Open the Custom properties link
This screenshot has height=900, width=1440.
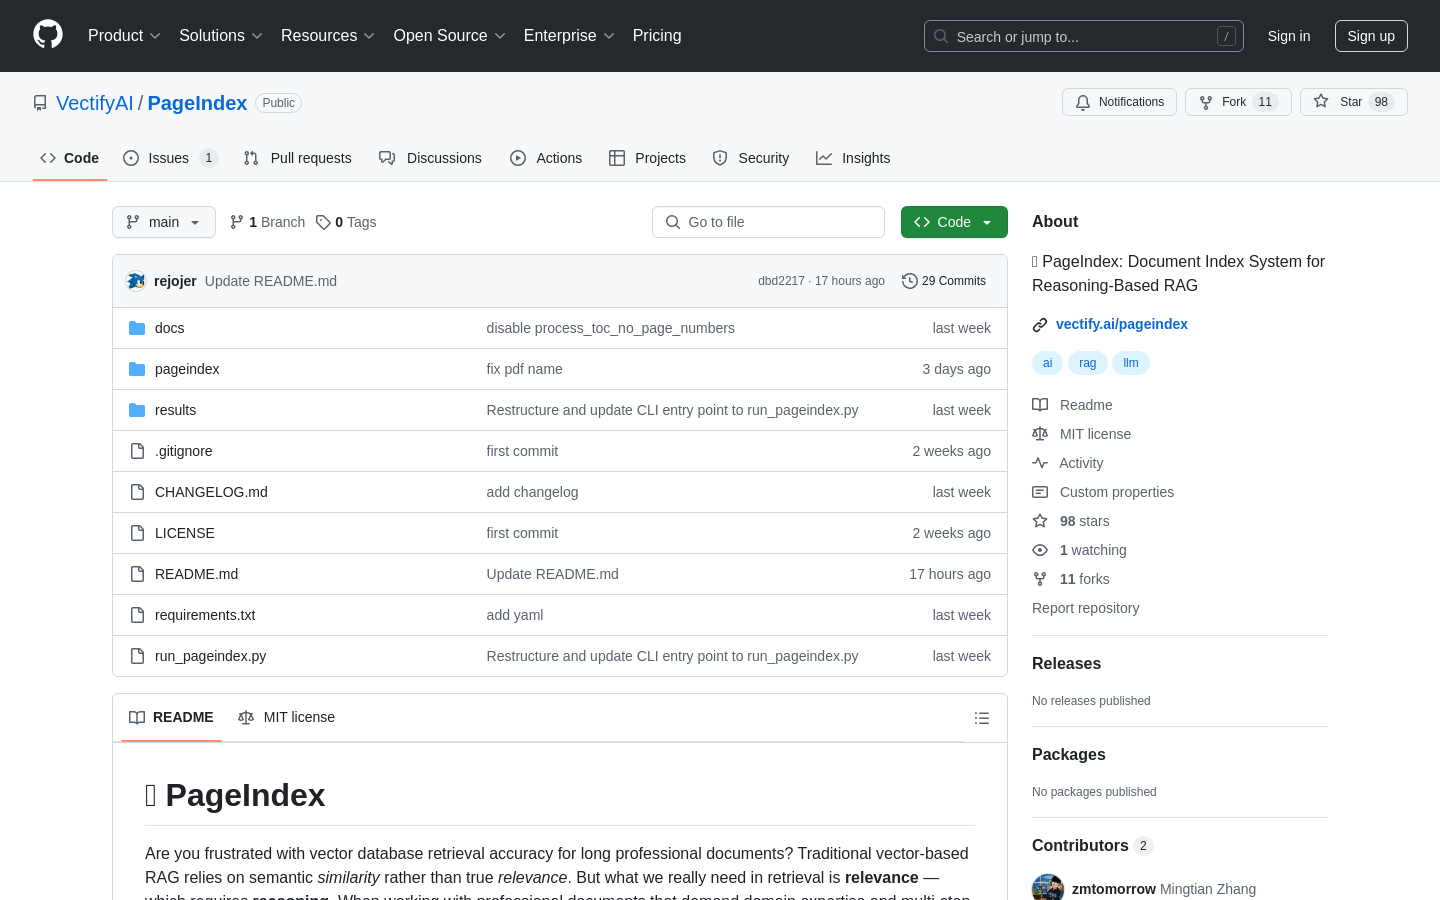(x=1117, y=492)
